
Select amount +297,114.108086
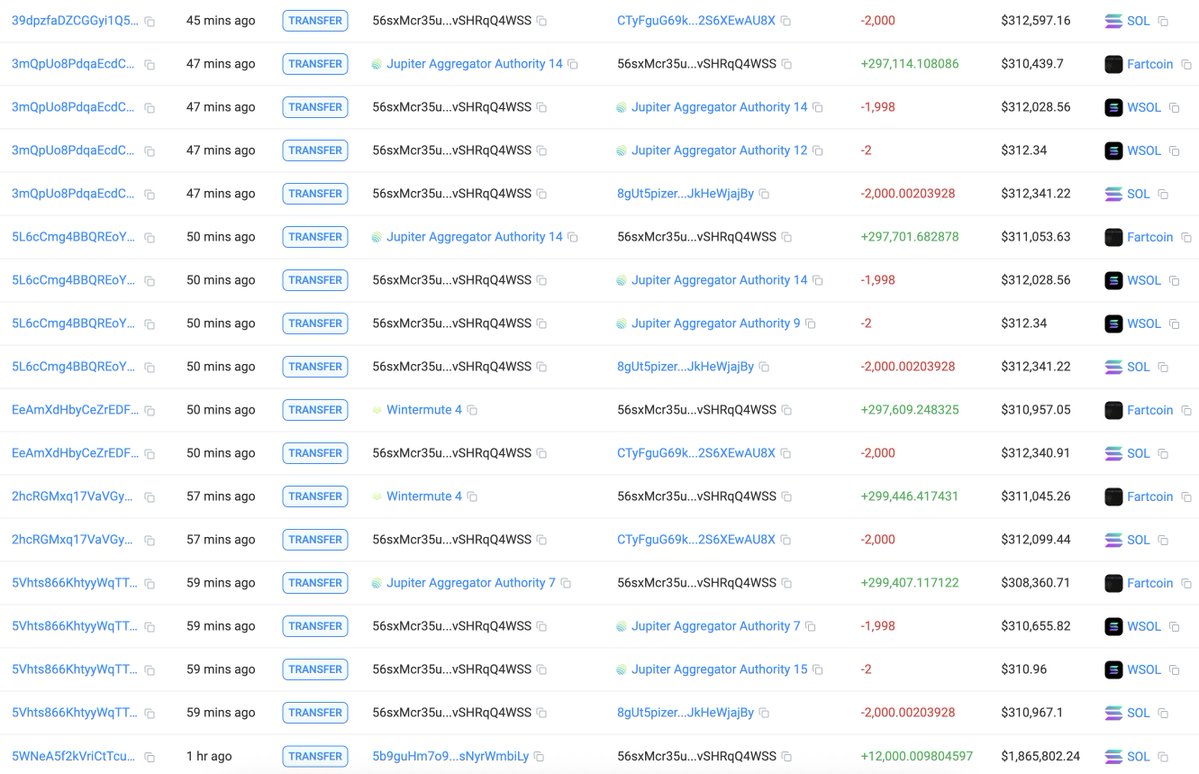[x=909, y=63]
